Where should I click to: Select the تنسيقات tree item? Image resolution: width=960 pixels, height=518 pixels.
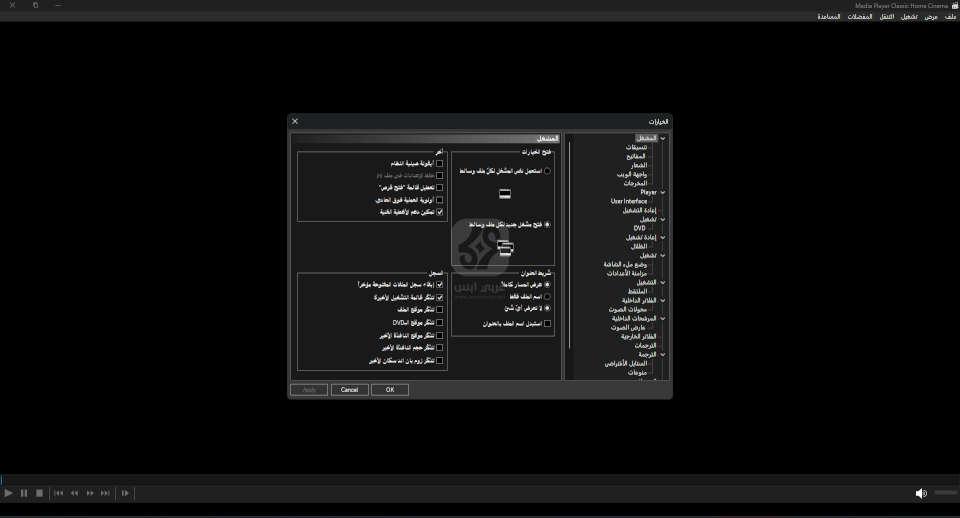(x=636, y=148)
